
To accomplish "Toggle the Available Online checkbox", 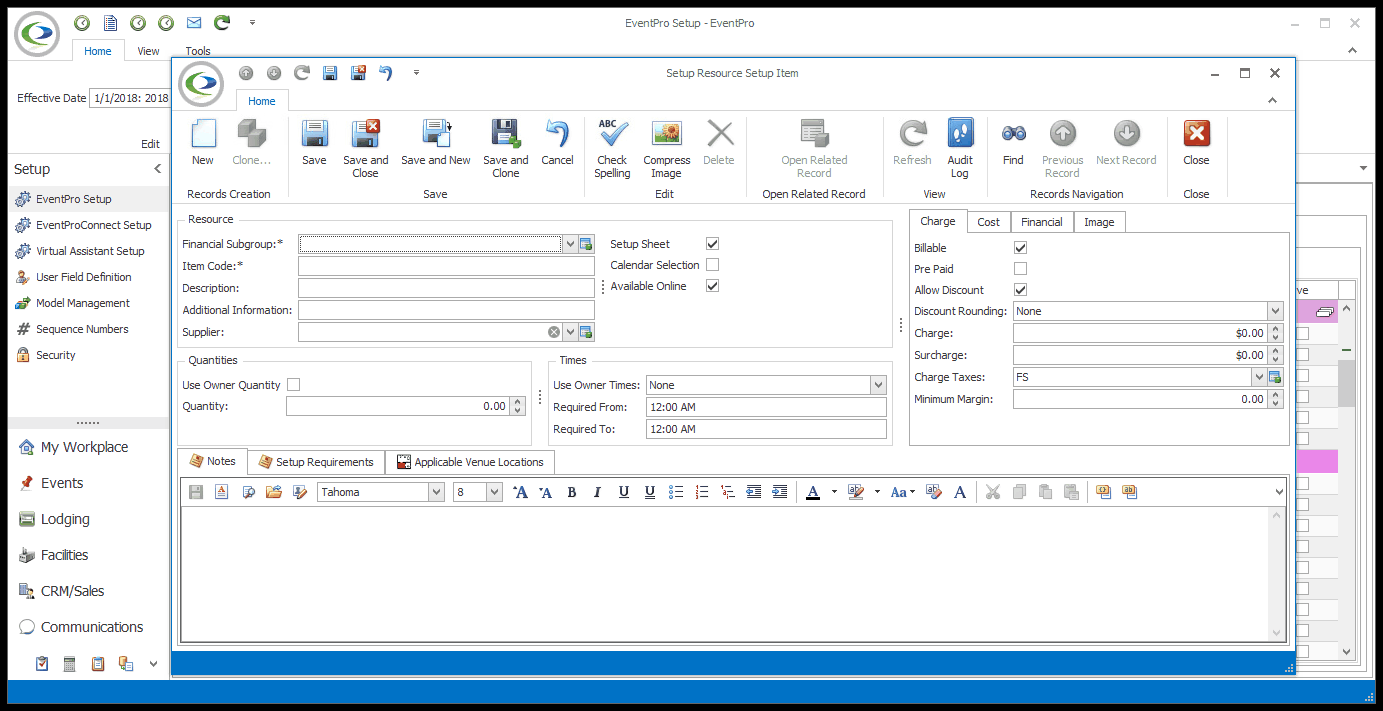I will tap(712, 286).
